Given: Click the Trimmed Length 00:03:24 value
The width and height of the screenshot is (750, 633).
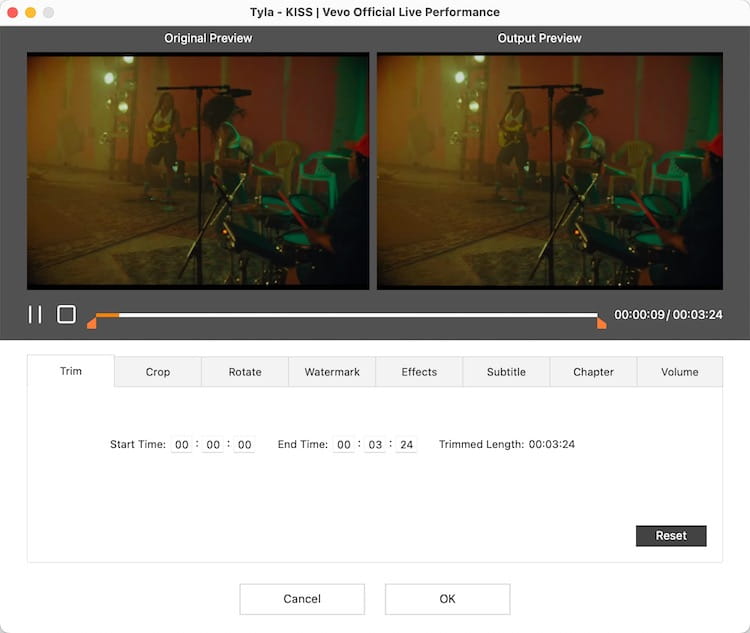Looking at the screenshot, I should [x=551, y=444].
